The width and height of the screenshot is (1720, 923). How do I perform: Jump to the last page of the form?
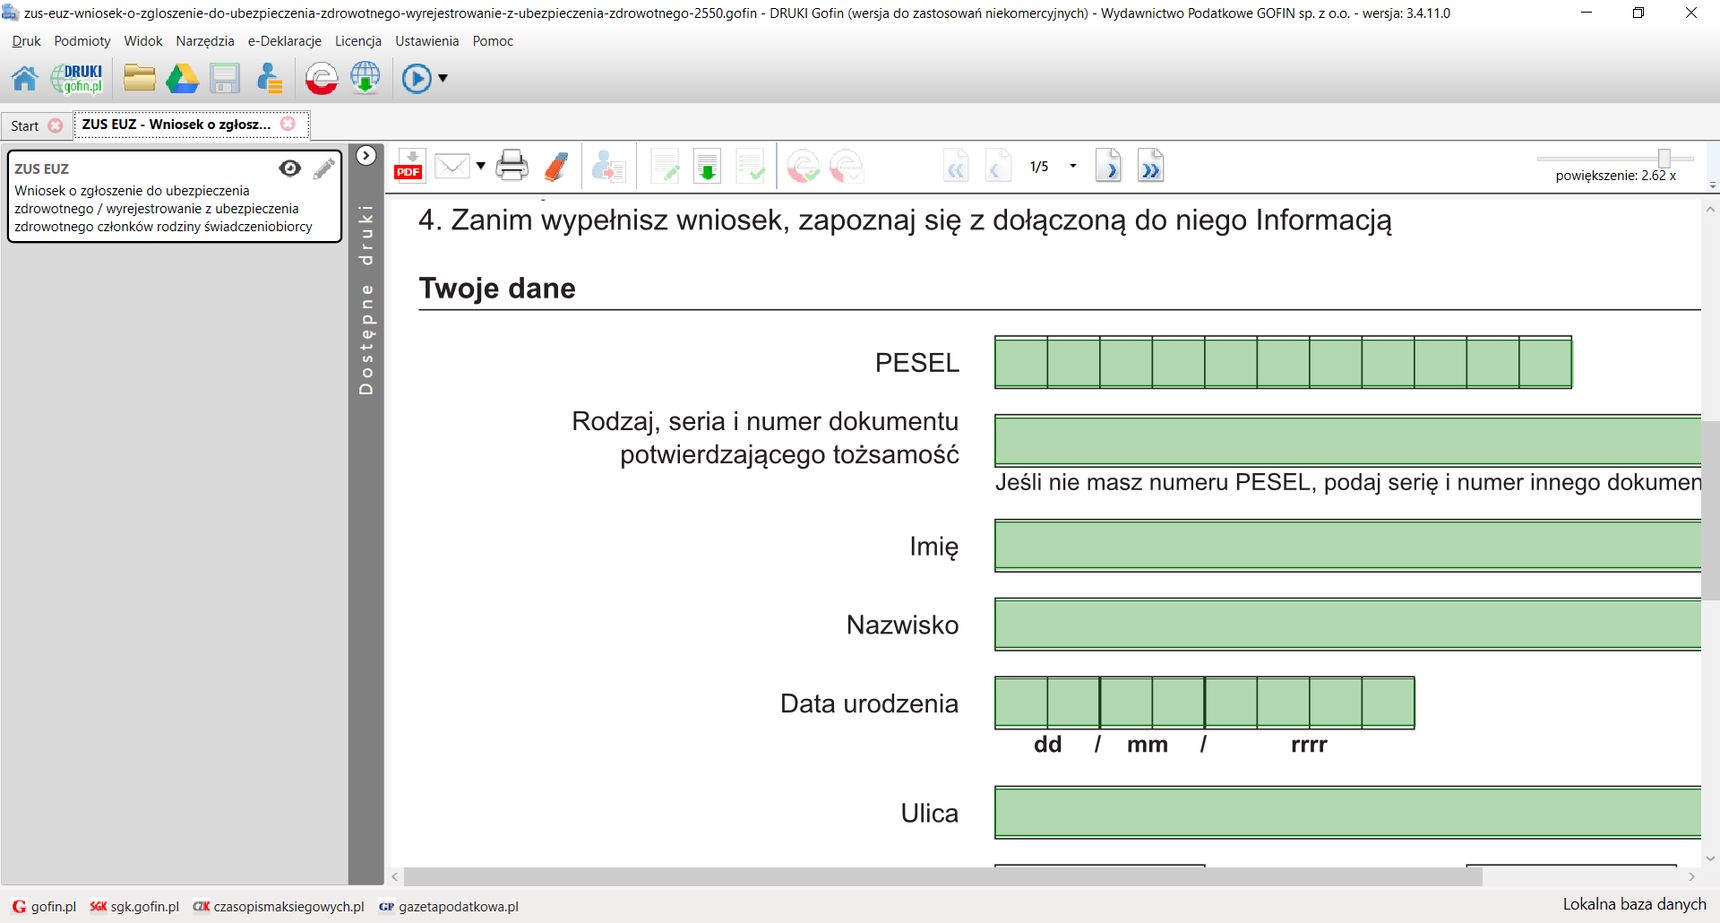(x=1151, y=166)
